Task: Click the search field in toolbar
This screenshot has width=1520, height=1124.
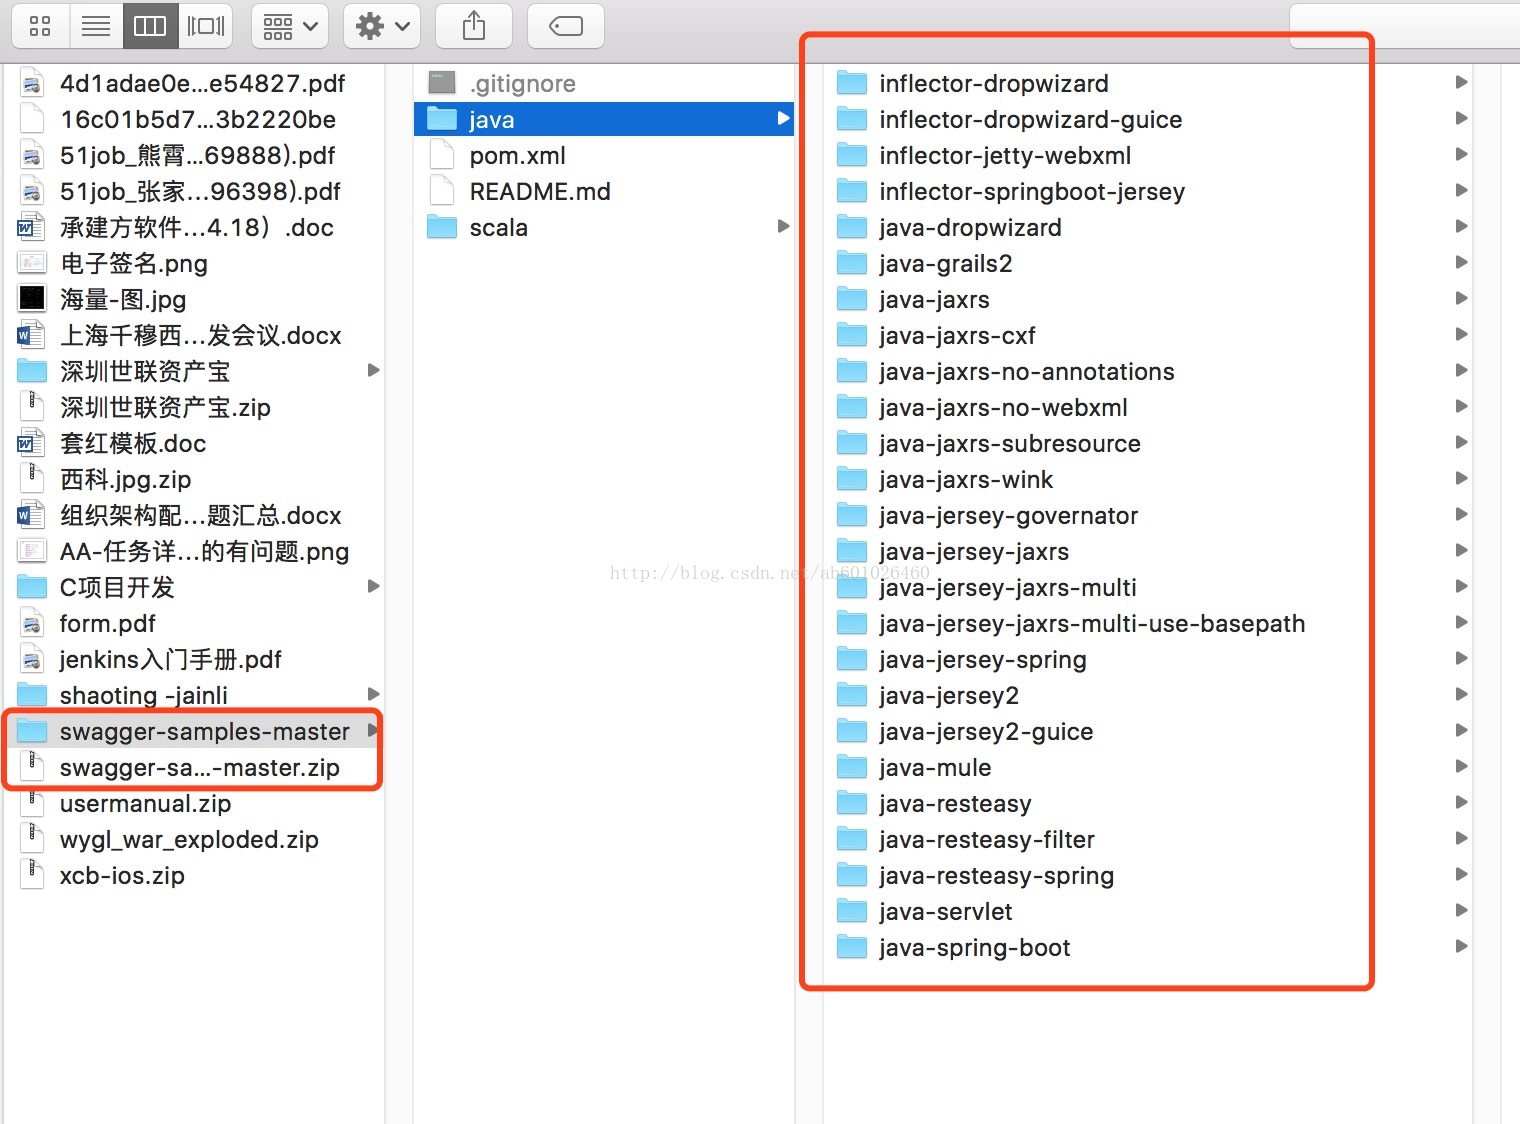Action: pos(1405,26)
